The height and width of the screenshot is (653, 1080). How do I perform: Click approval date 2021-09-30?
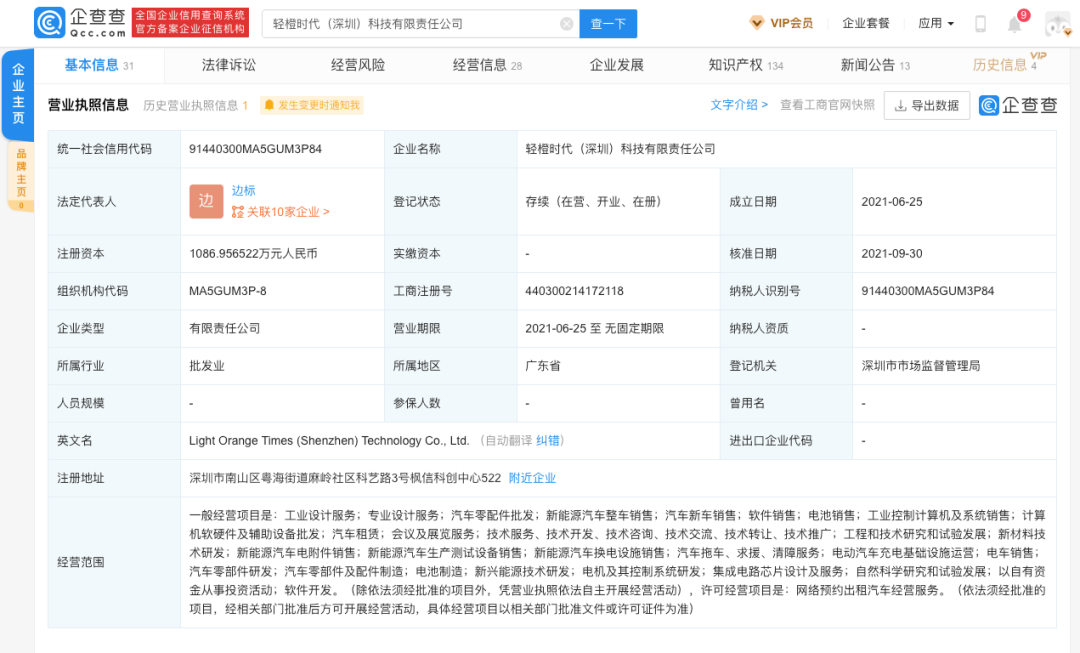[892, 253]
